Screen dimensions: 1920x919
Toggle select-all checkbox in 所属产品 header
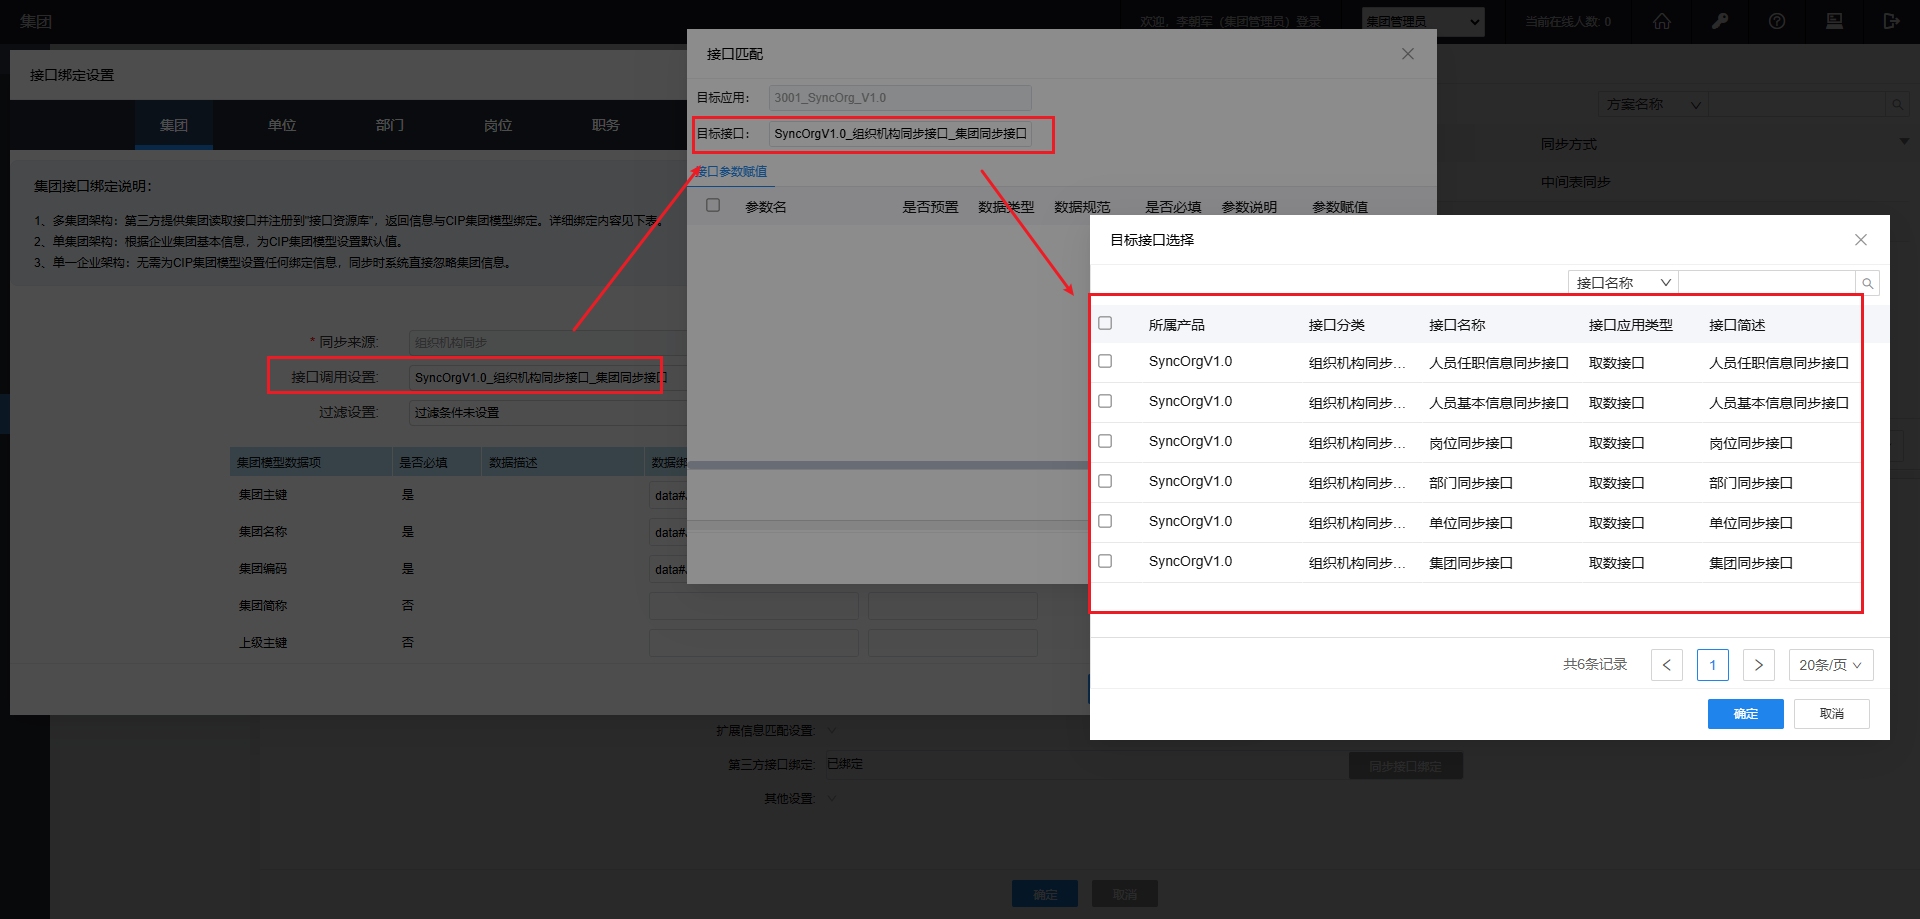tap(1105, 323)
